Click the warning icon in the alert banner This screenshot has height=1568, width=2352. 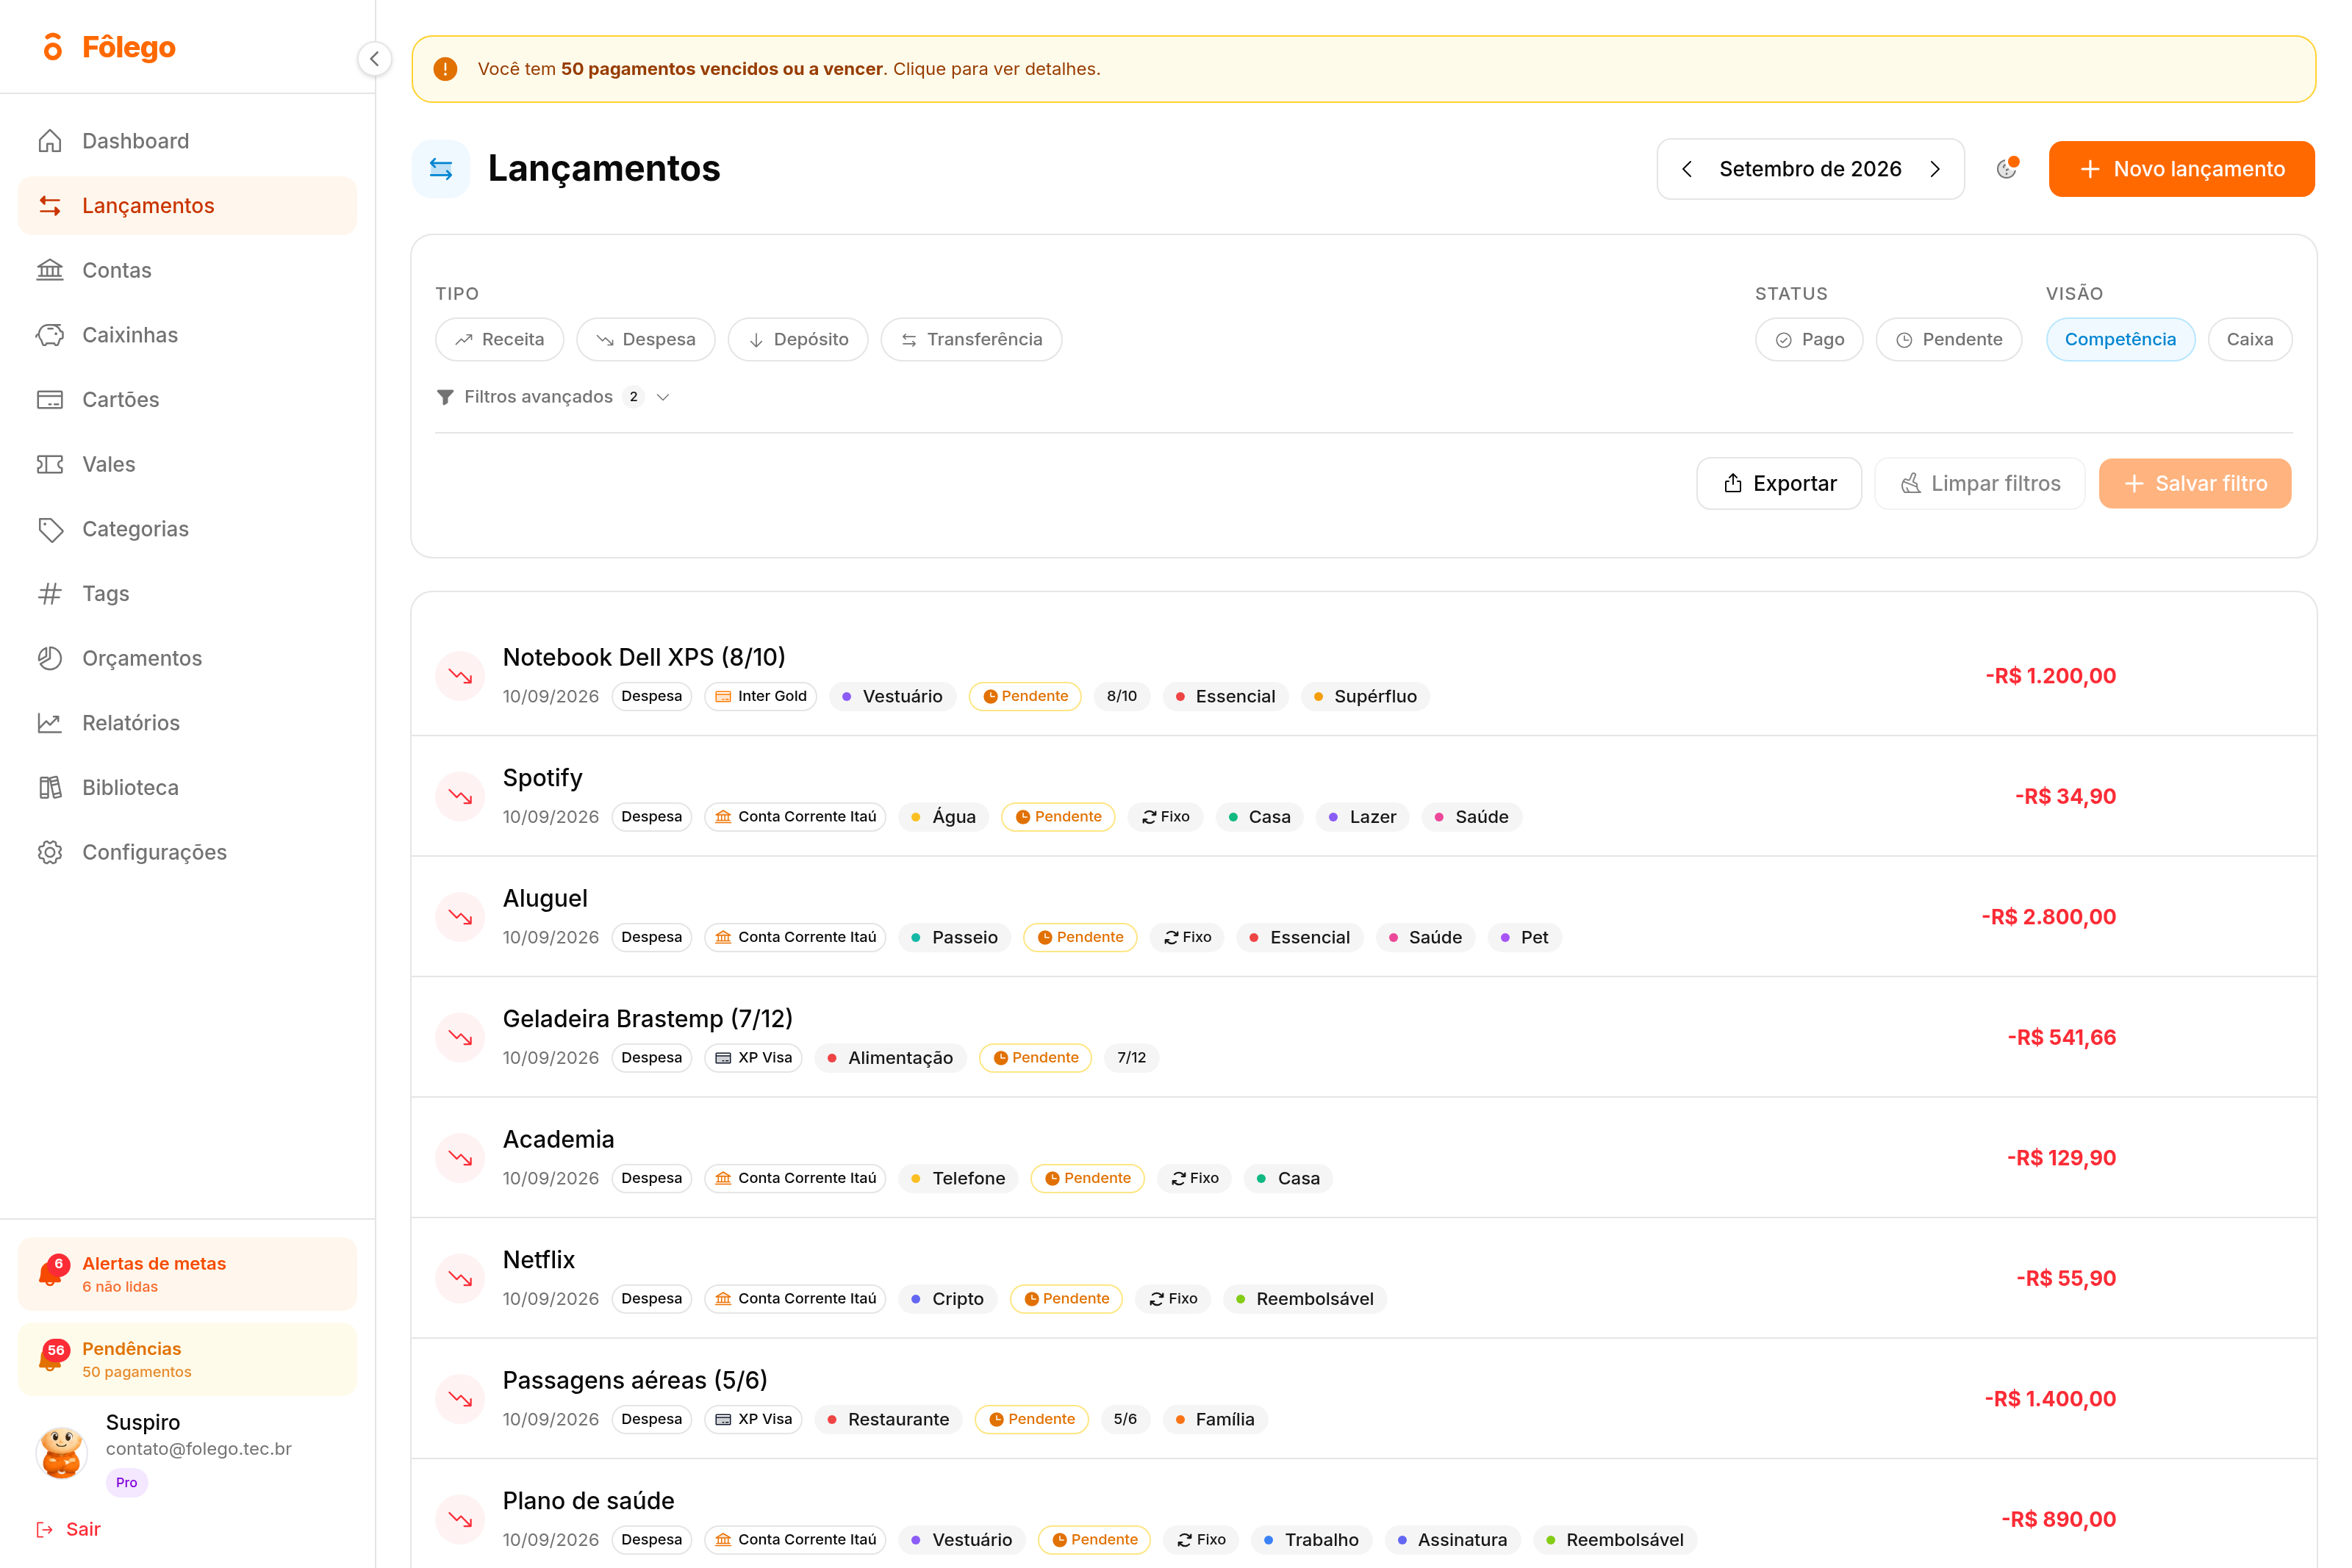(445, 69)
